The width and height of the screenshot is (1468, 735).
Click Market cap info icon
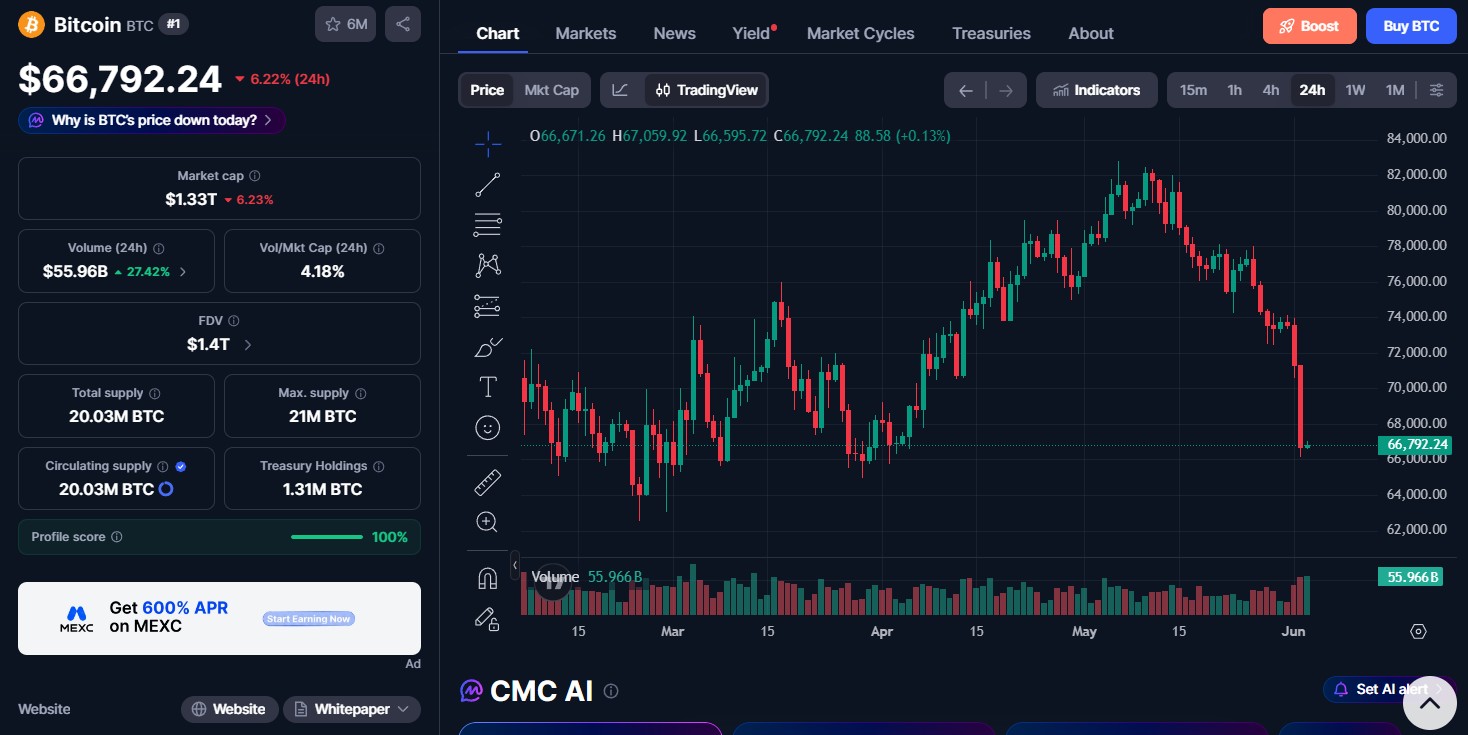click(x=255, y=176)
